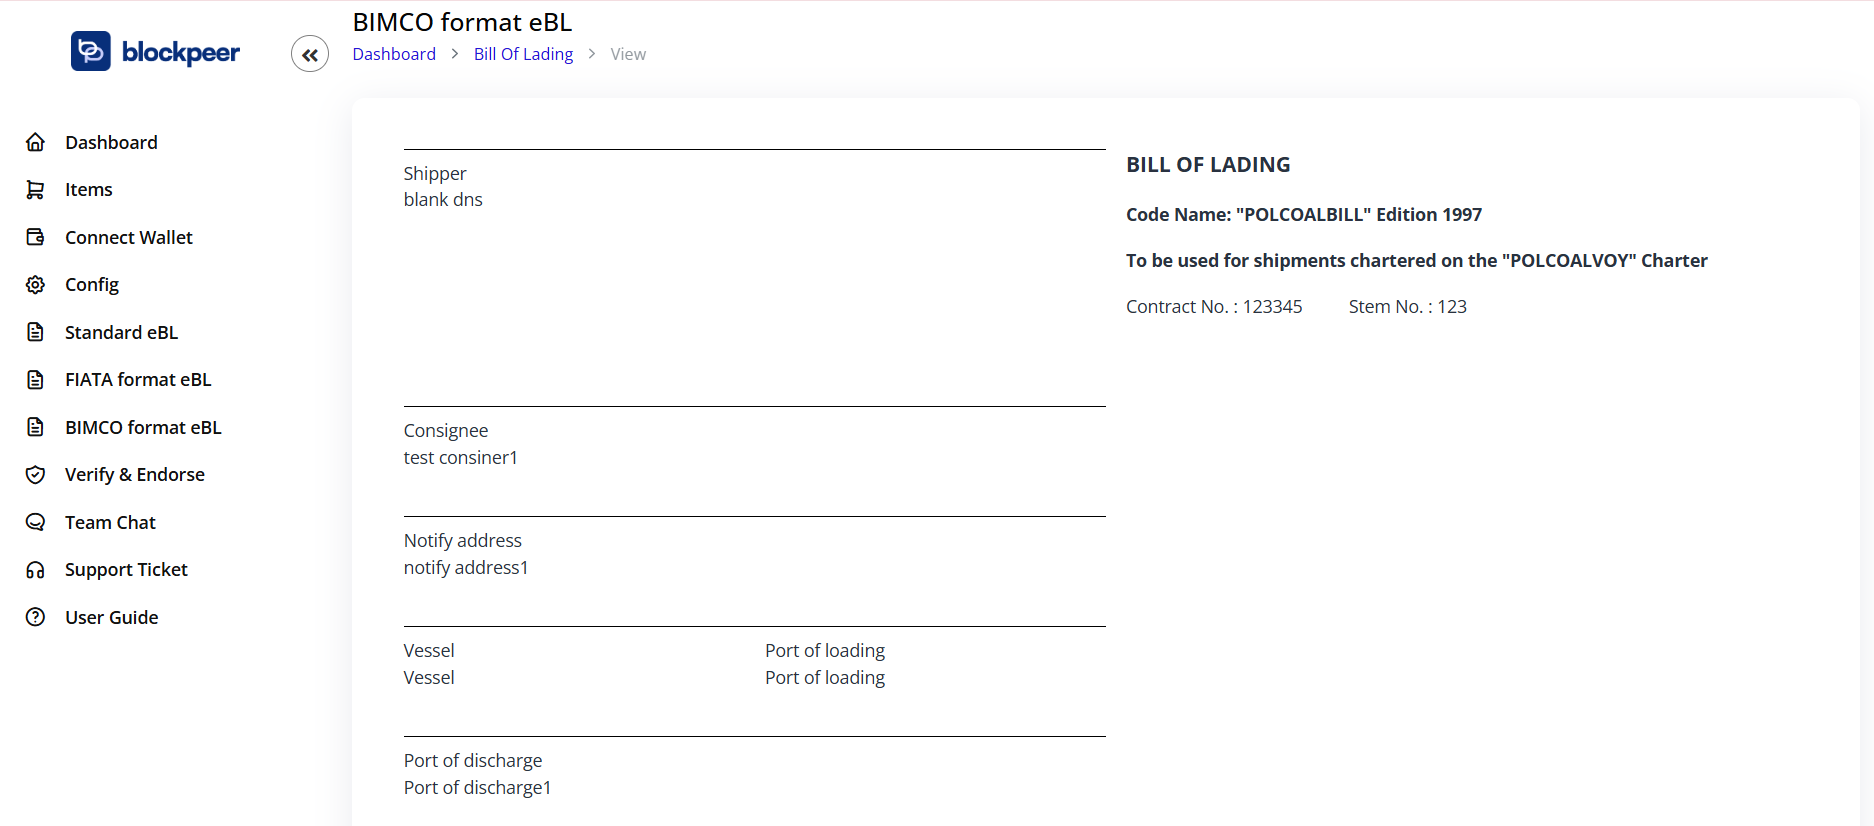Click the blockpeer wordmark text
Screen dimensions: 1874x826
[x=181, y=52]
